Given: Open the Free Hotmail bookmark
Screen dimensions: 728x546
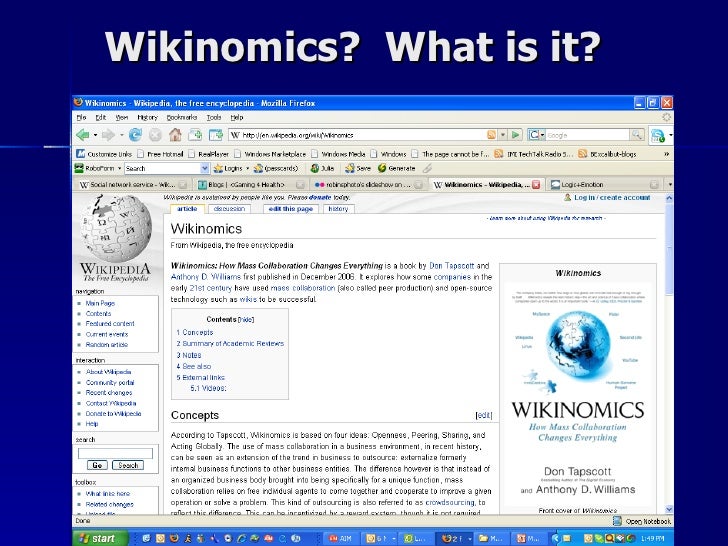Looking at the screenshot, I should 160,154.
